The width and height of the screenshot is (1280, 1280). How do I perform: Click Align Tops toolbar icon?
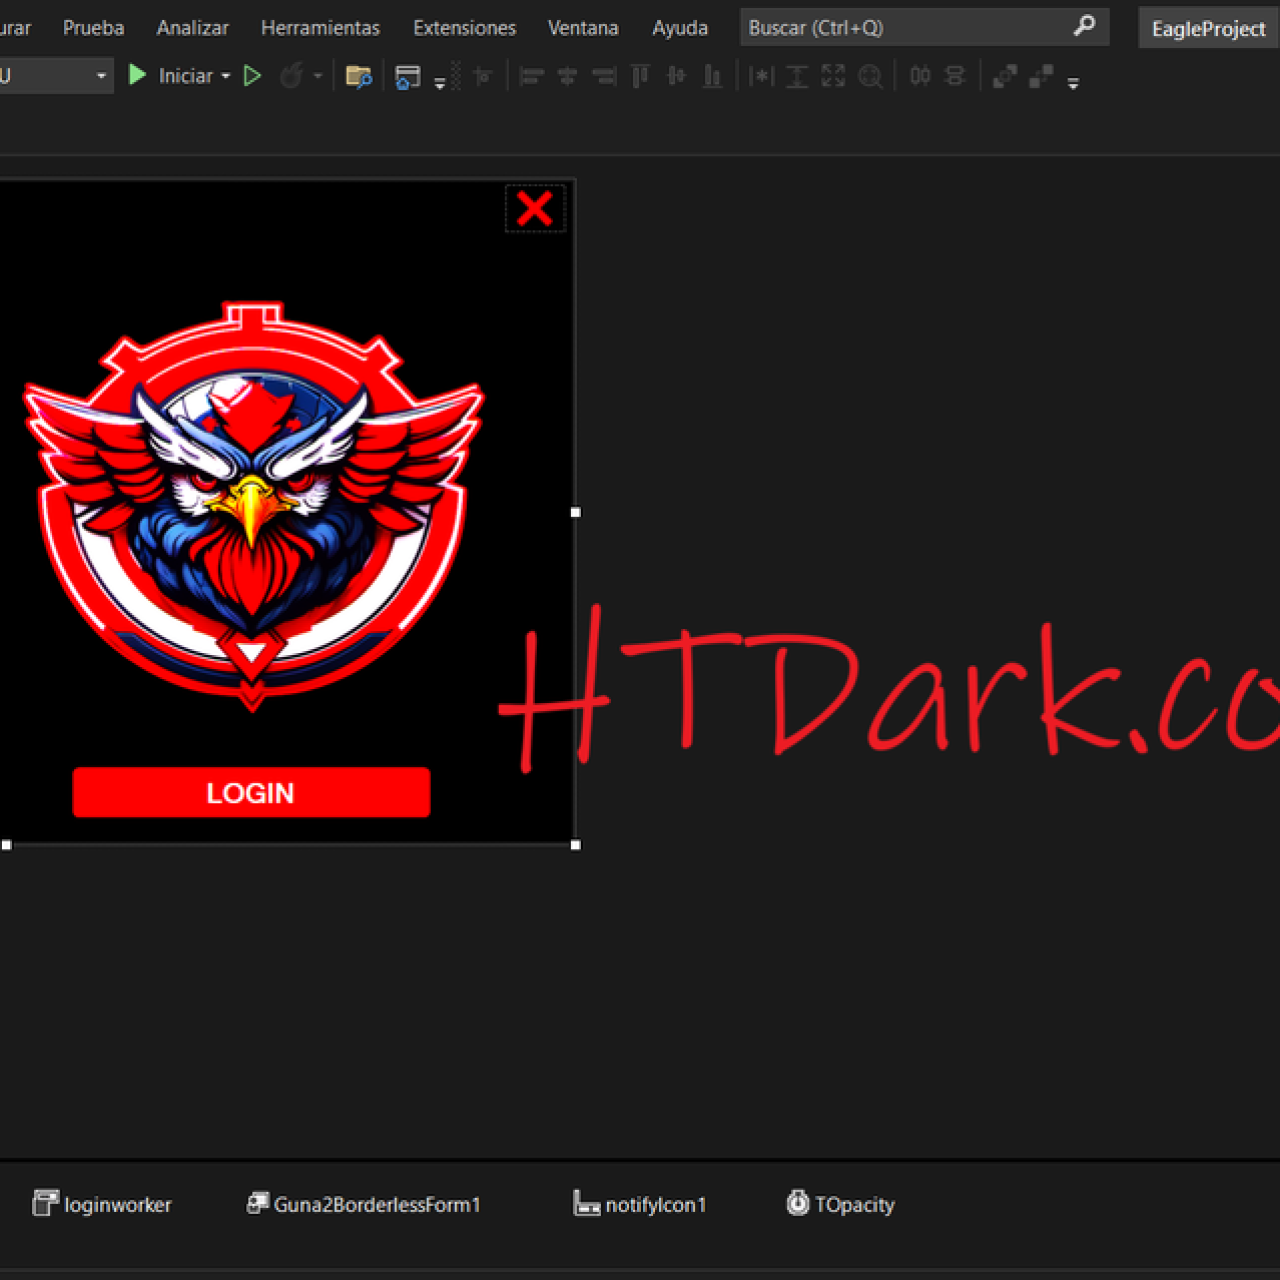pos(640,76)
